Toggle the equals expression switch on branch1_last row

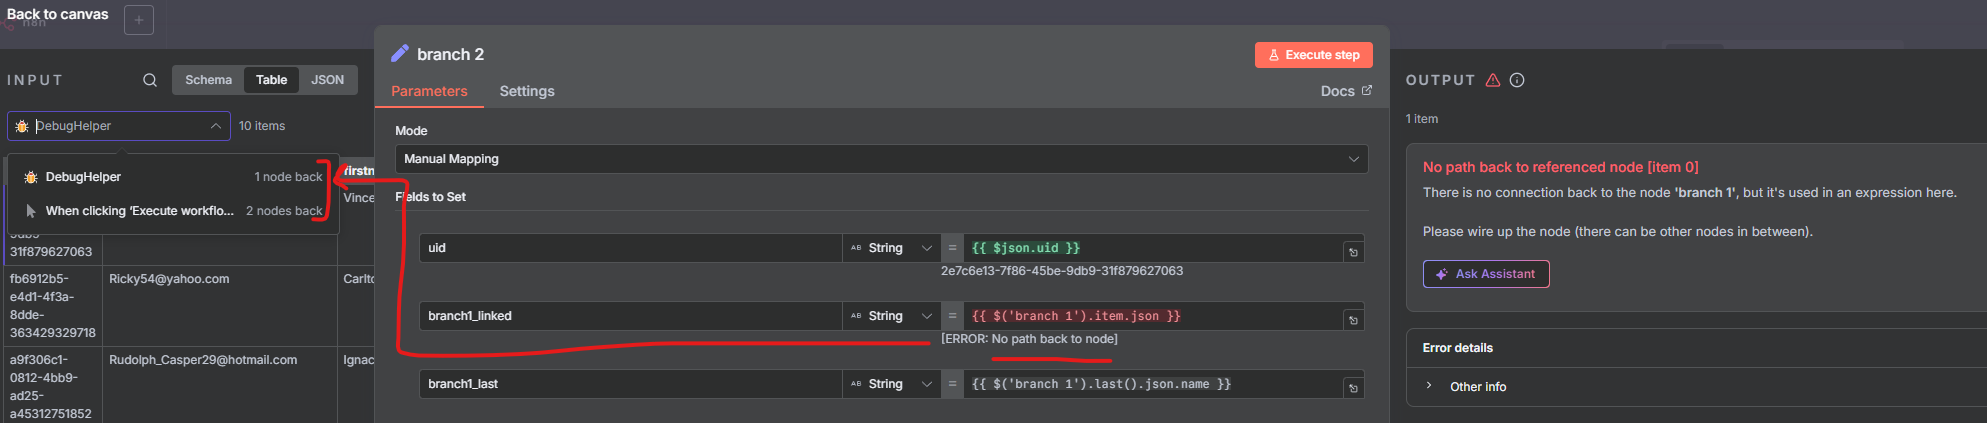coord(952,384)
